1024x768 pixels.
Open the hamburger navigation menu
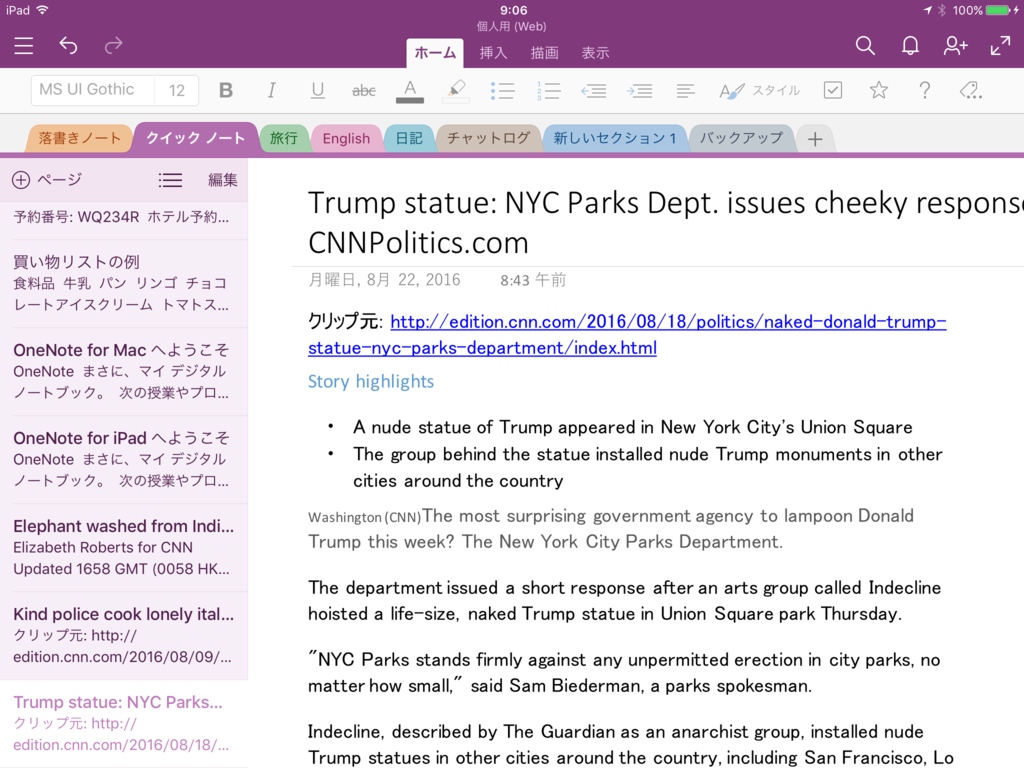point(24,45)
